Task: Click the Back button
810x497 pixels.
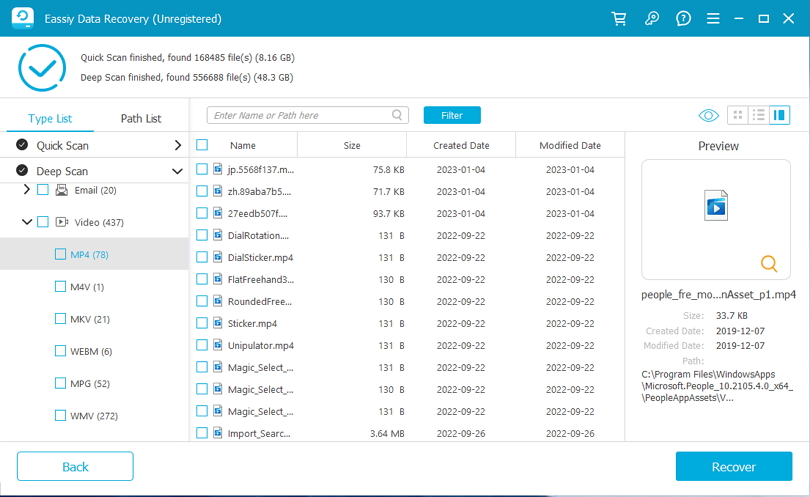Action: pos(75,467)
